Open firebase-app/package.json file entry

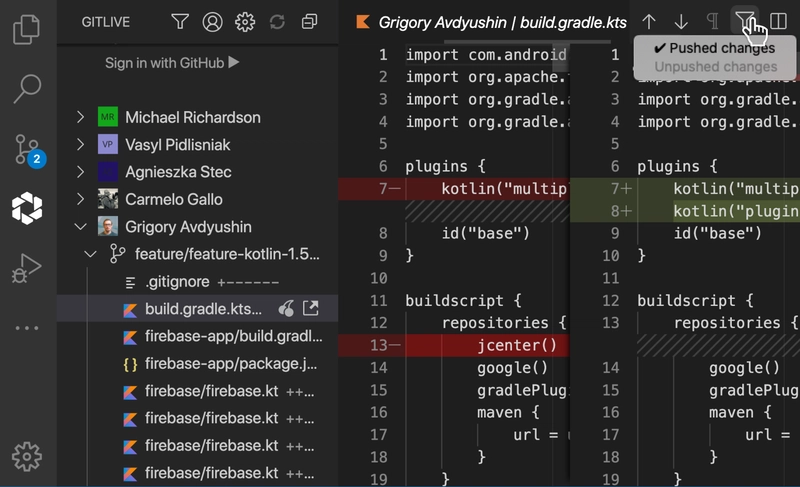tap(230, 364)
